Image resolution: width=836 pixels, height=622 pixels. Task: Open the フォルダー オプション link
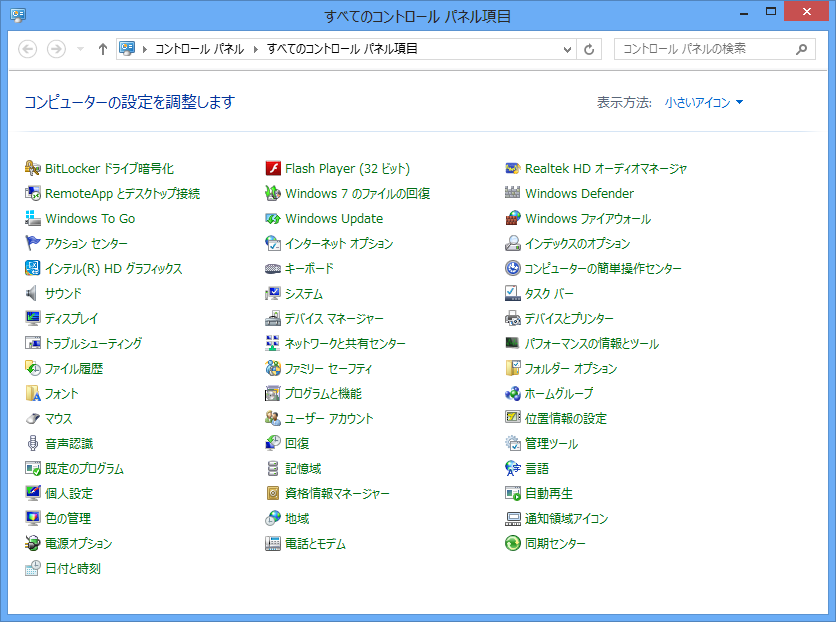click(572, 368)
